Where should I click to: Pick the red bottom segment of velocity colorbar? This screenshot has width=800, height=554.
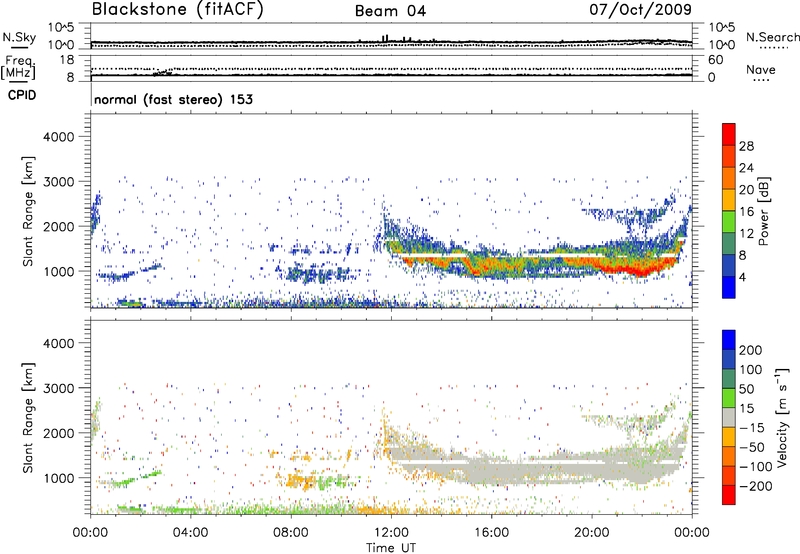[x=729, y=495]
